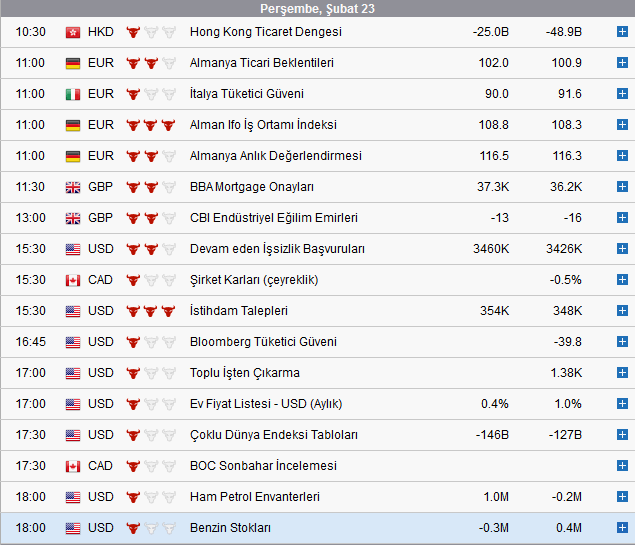Click the US flag on Benzin Stokları row

73,528
